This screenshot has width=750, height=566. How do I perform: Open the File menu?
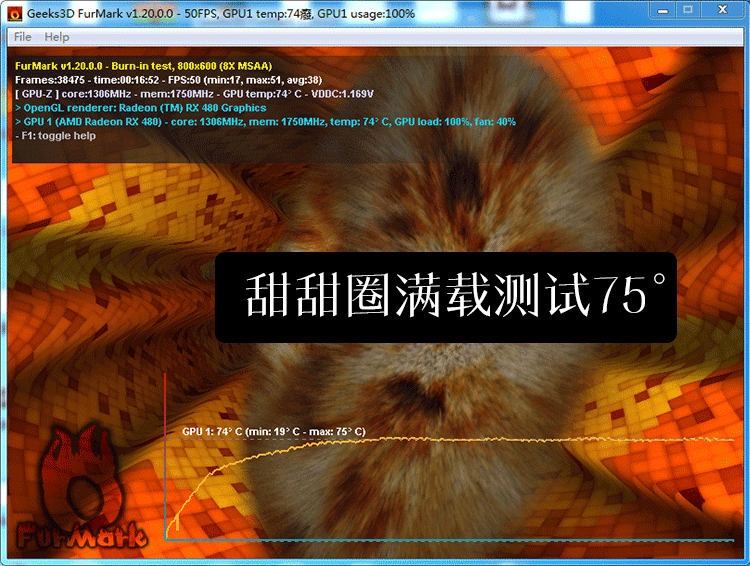tap(22, 37)
